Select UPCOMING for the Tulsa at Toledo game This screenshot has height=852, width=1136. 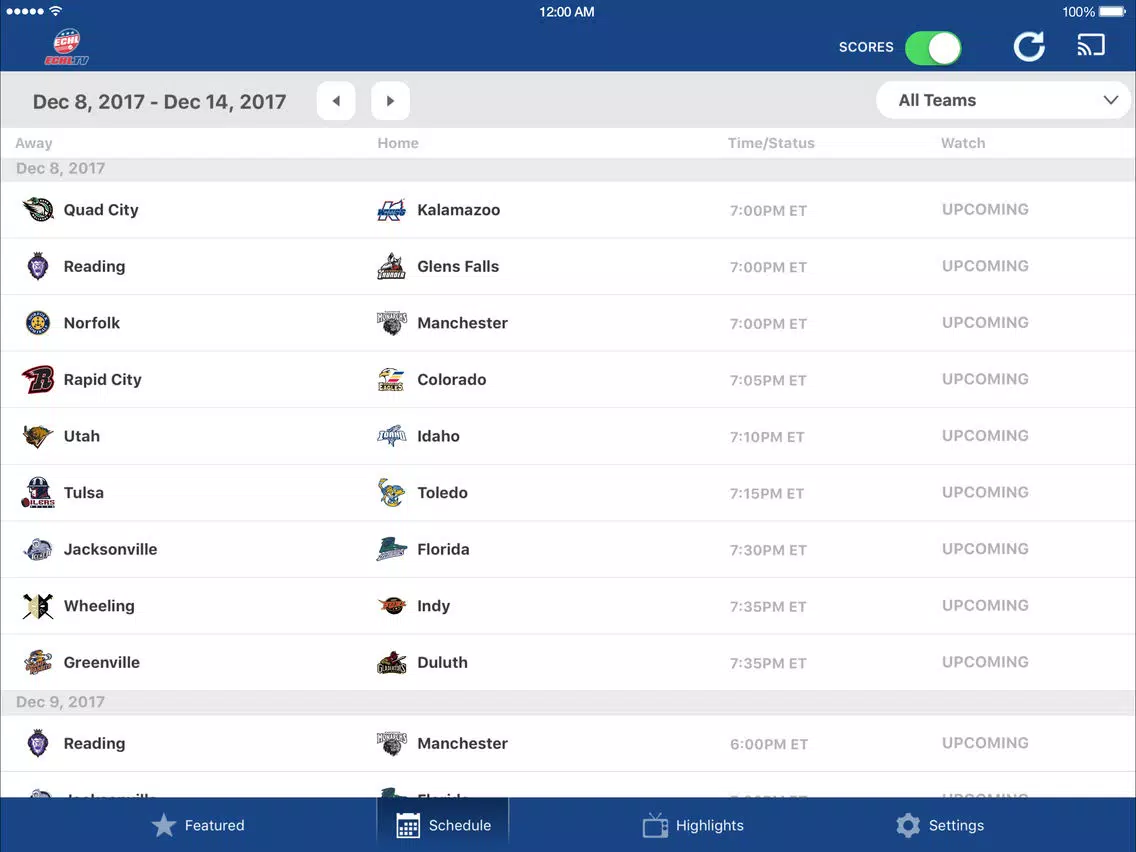985,492
